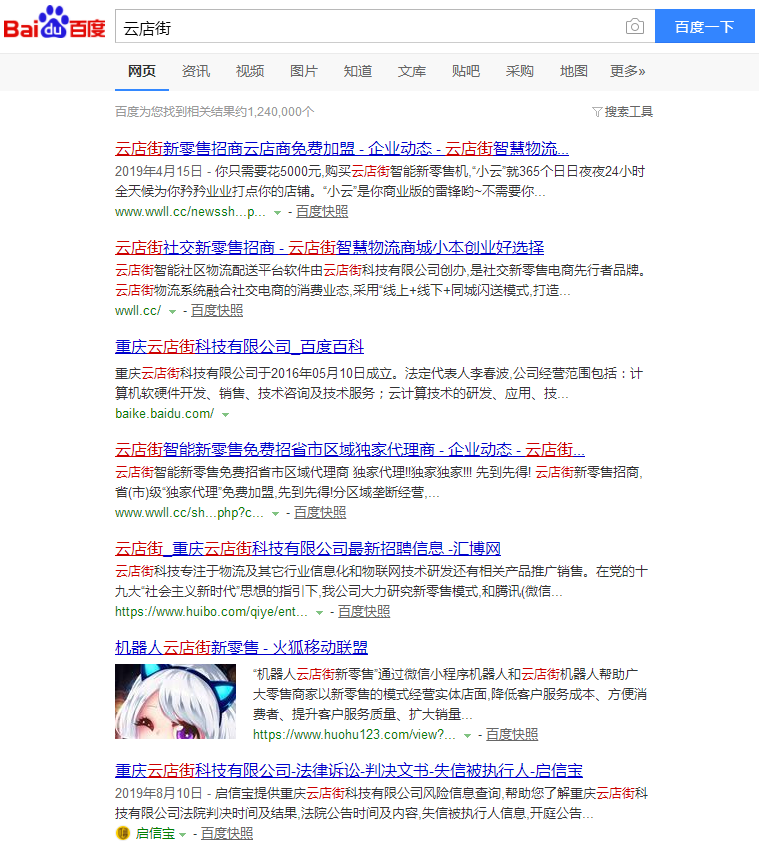Expand dropdown arrow beside huibo.com URL

[x=319, y=612]
